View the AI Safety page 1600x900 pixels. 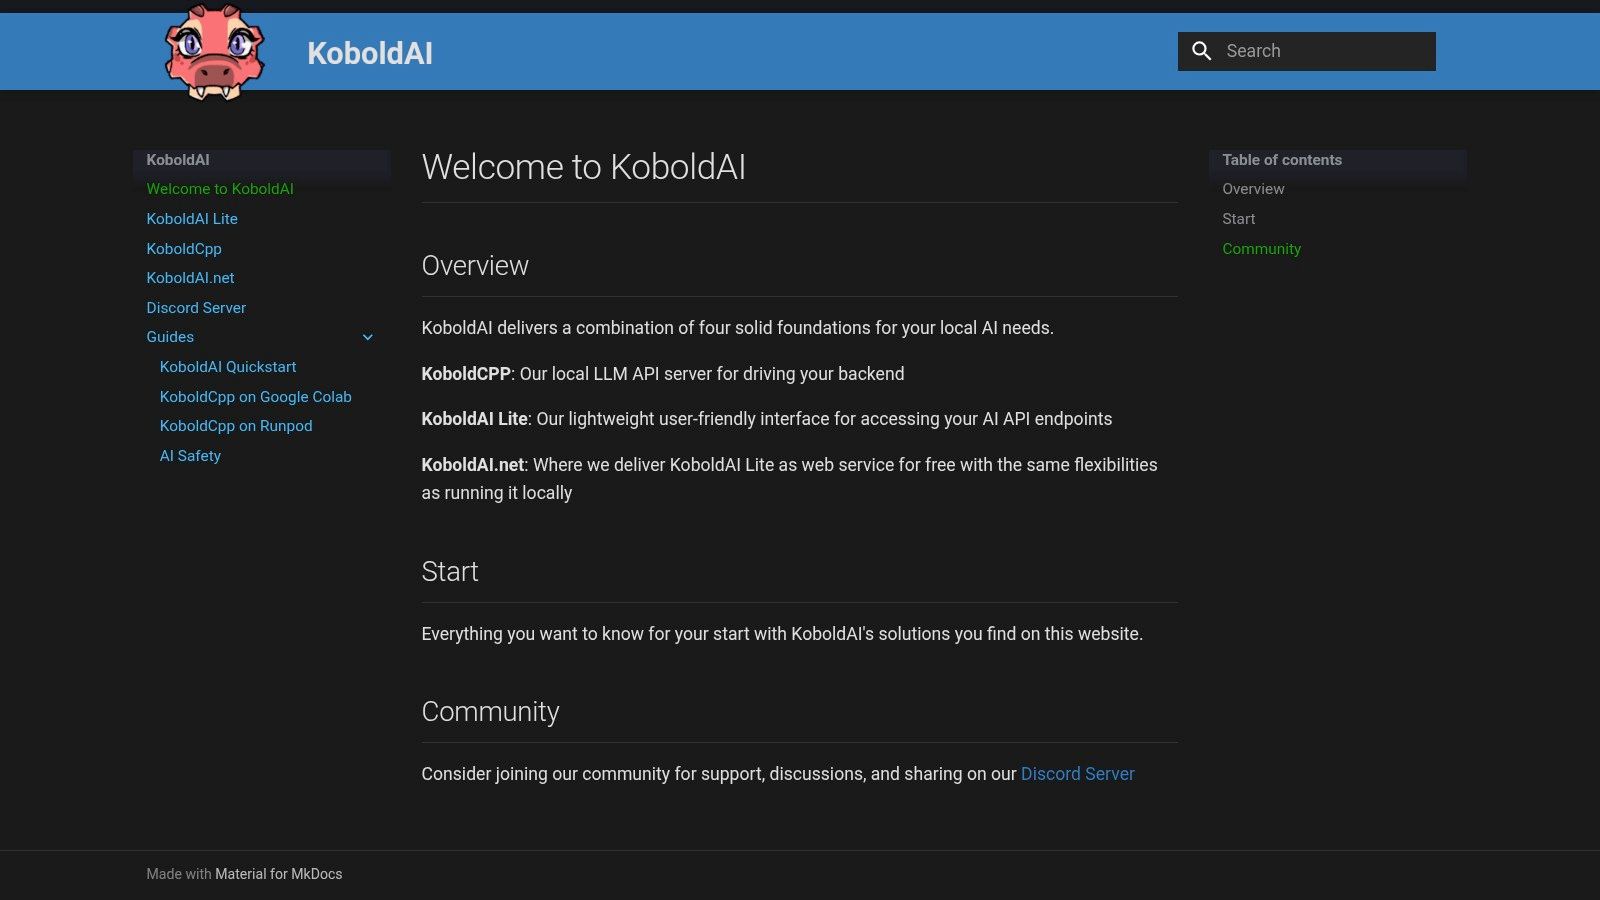click(x=190, y=456)
